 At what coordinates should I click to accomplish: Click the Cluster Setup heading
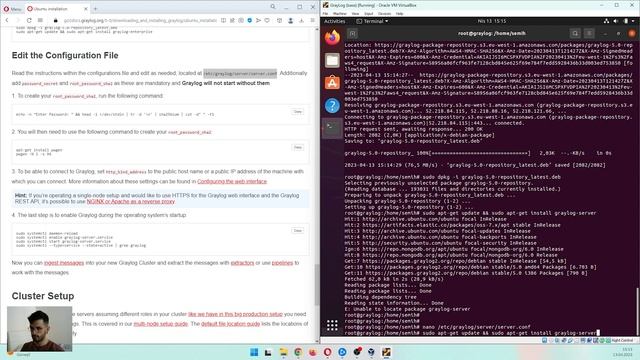(x=43, y=296)
